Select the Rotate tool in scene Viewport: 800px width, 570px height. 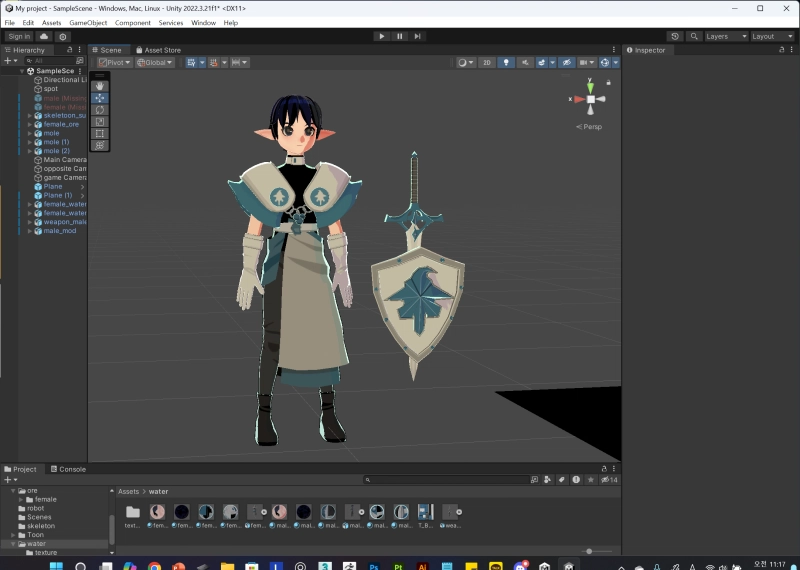pos(99,110)
